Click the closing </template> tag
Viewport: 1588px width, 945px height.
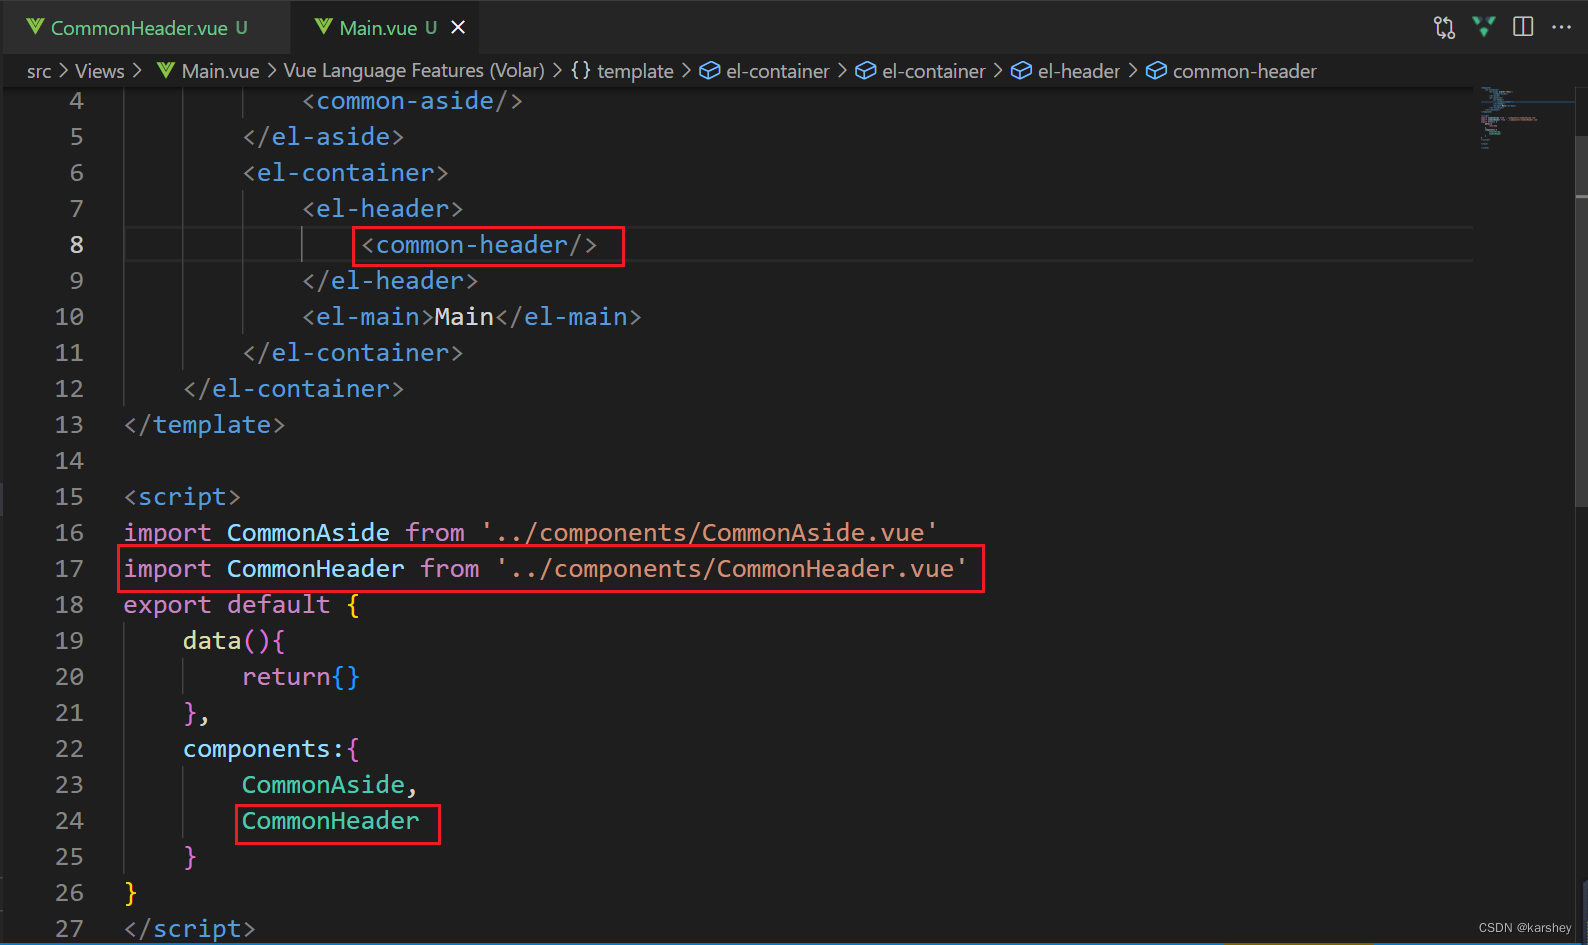point(204,425)
